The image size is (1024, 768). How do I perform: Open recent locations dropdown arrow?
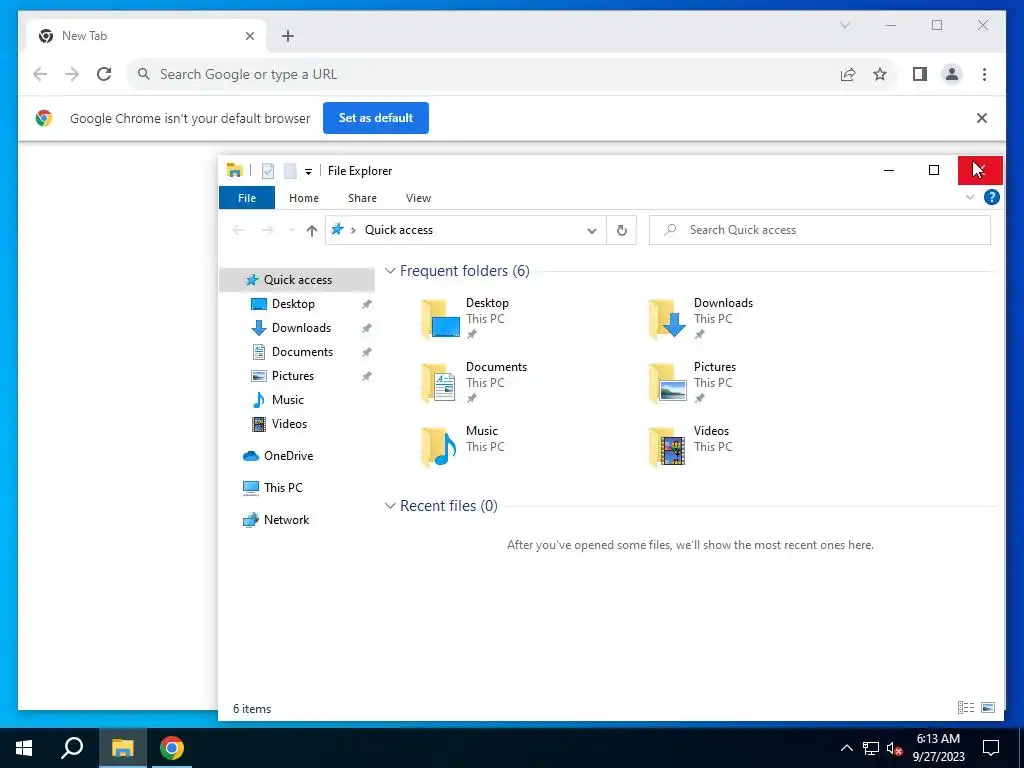pyautogui.click(x=291, y=231)
